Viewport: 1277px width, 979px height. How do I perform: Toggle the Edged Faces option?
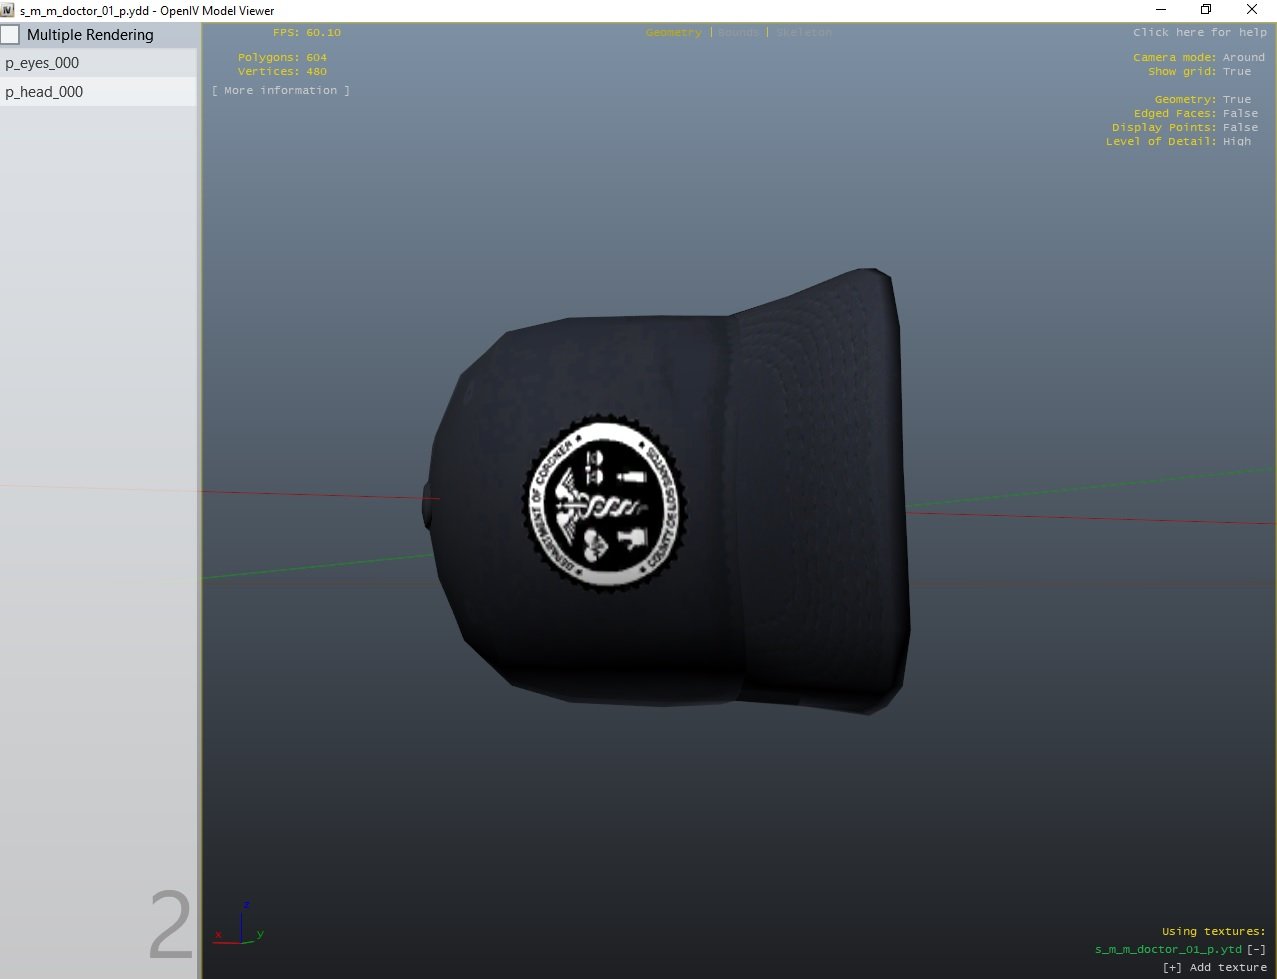pyautogui.click(x=1195, y=114)
